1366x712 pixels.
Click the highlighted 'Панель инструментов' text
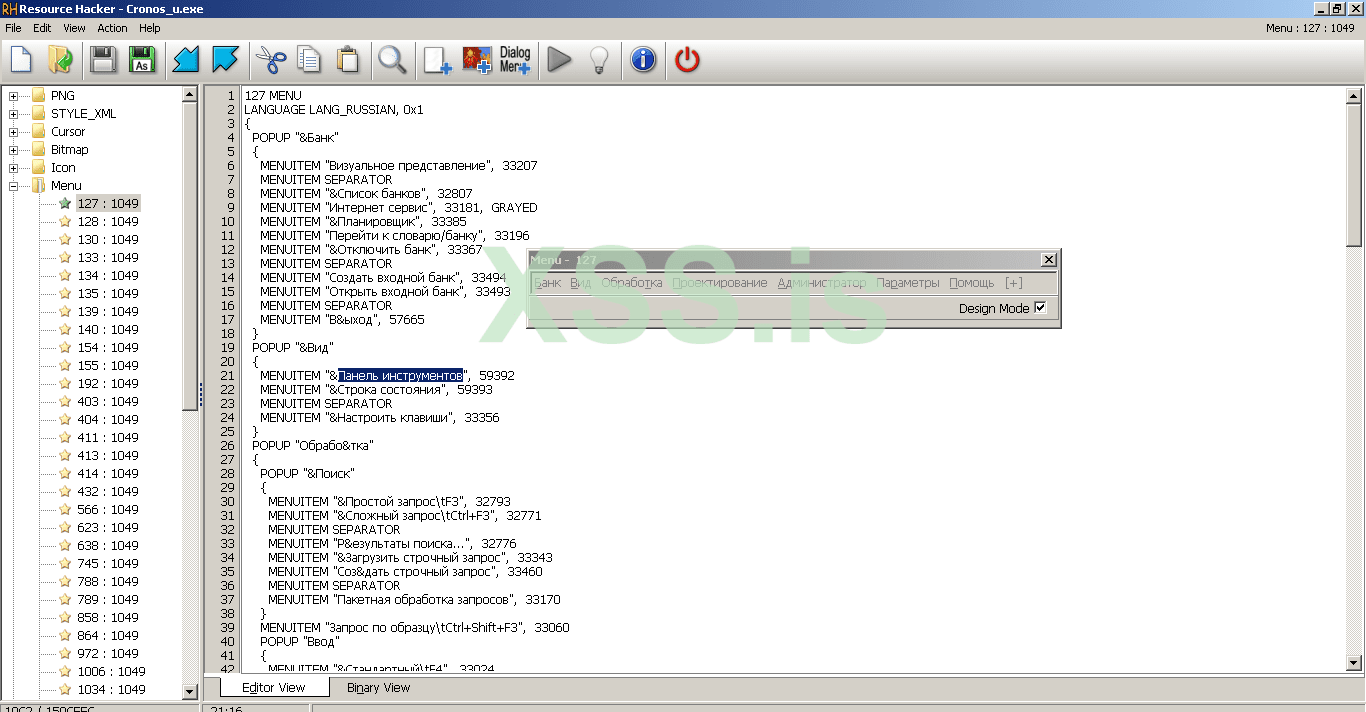click(400, 375)
